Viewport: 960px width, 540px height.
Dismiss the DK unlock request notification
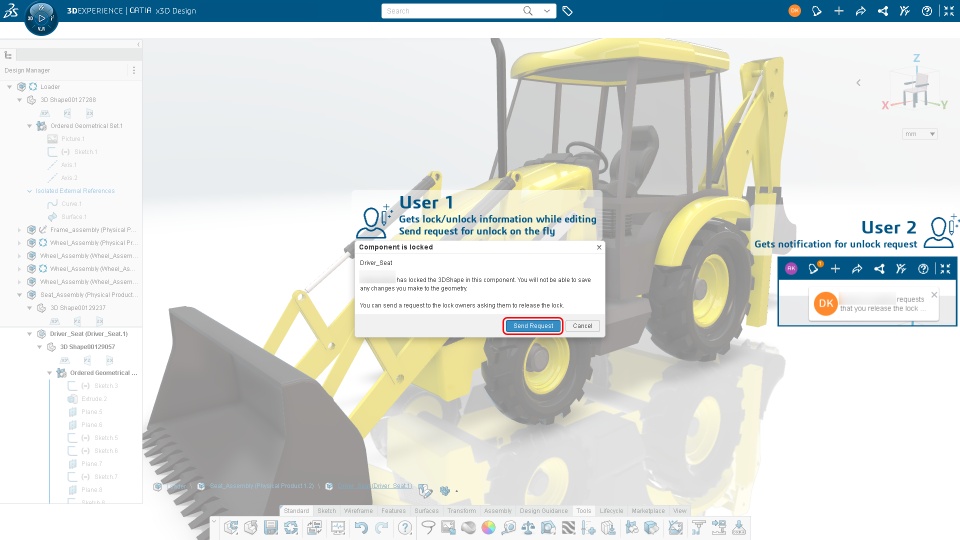coord(934,295)
